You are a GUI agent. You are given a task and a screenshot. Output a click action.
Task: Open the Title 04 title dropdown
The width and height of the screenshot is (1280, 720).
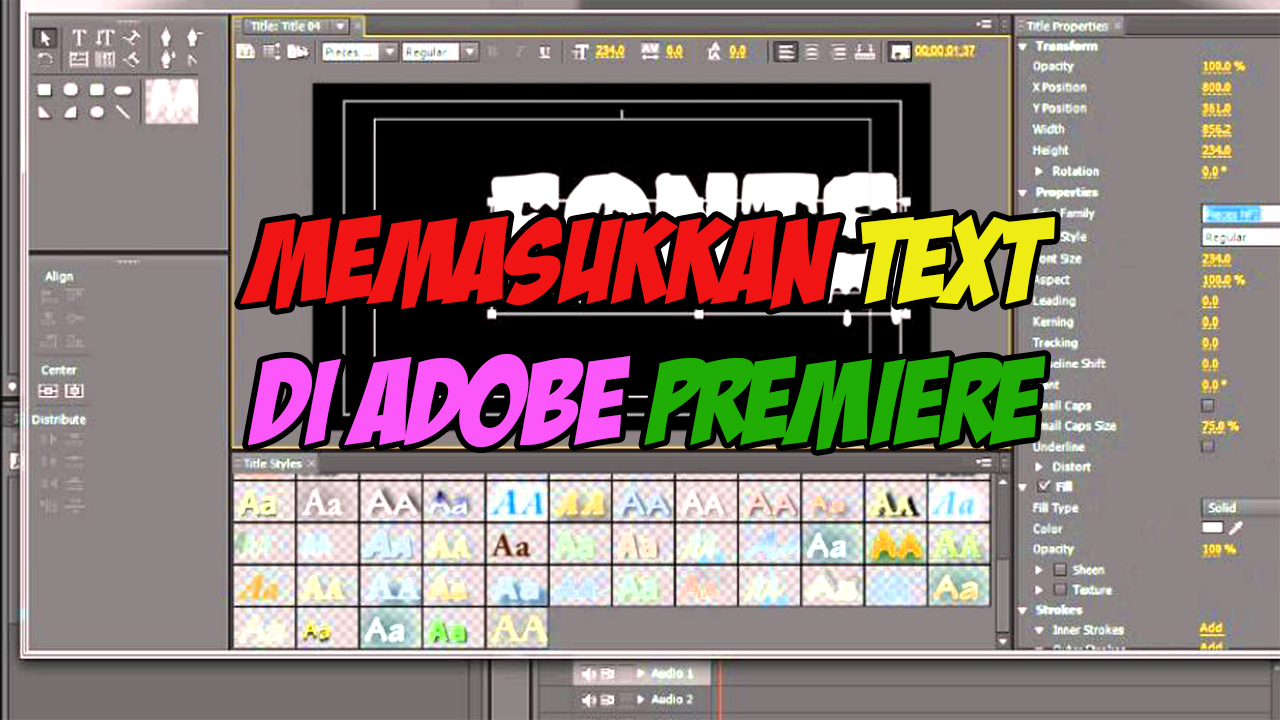(x=340, y=26)
